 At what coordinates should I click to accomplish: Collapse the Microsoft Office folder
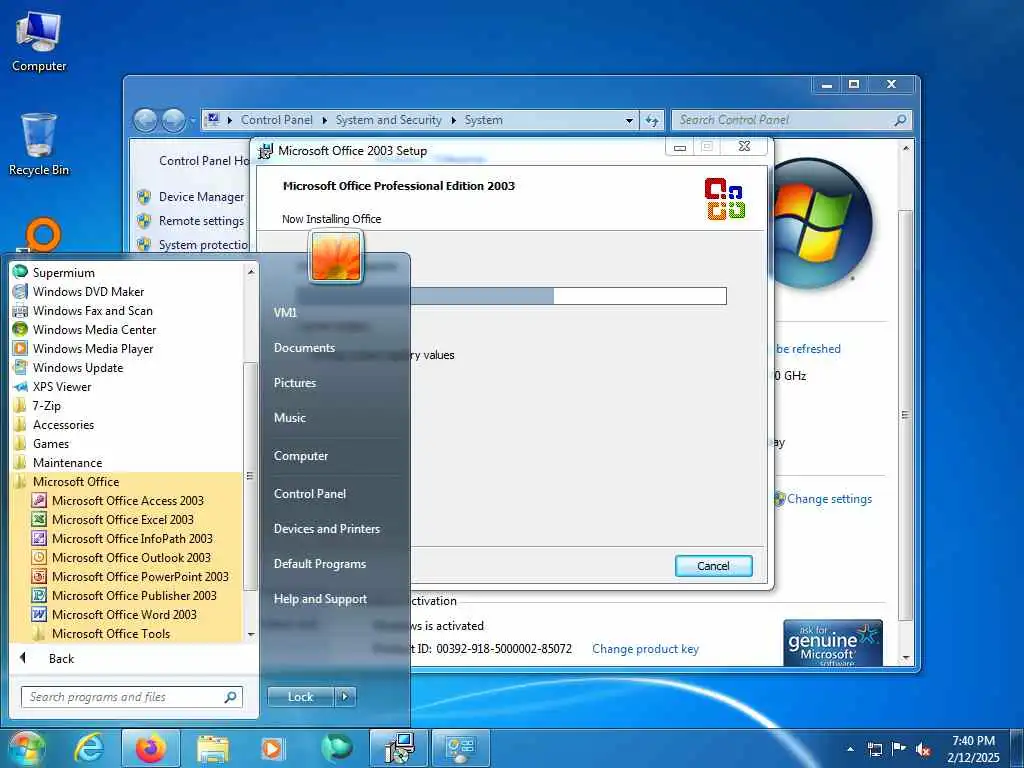[x=76, y=481]
